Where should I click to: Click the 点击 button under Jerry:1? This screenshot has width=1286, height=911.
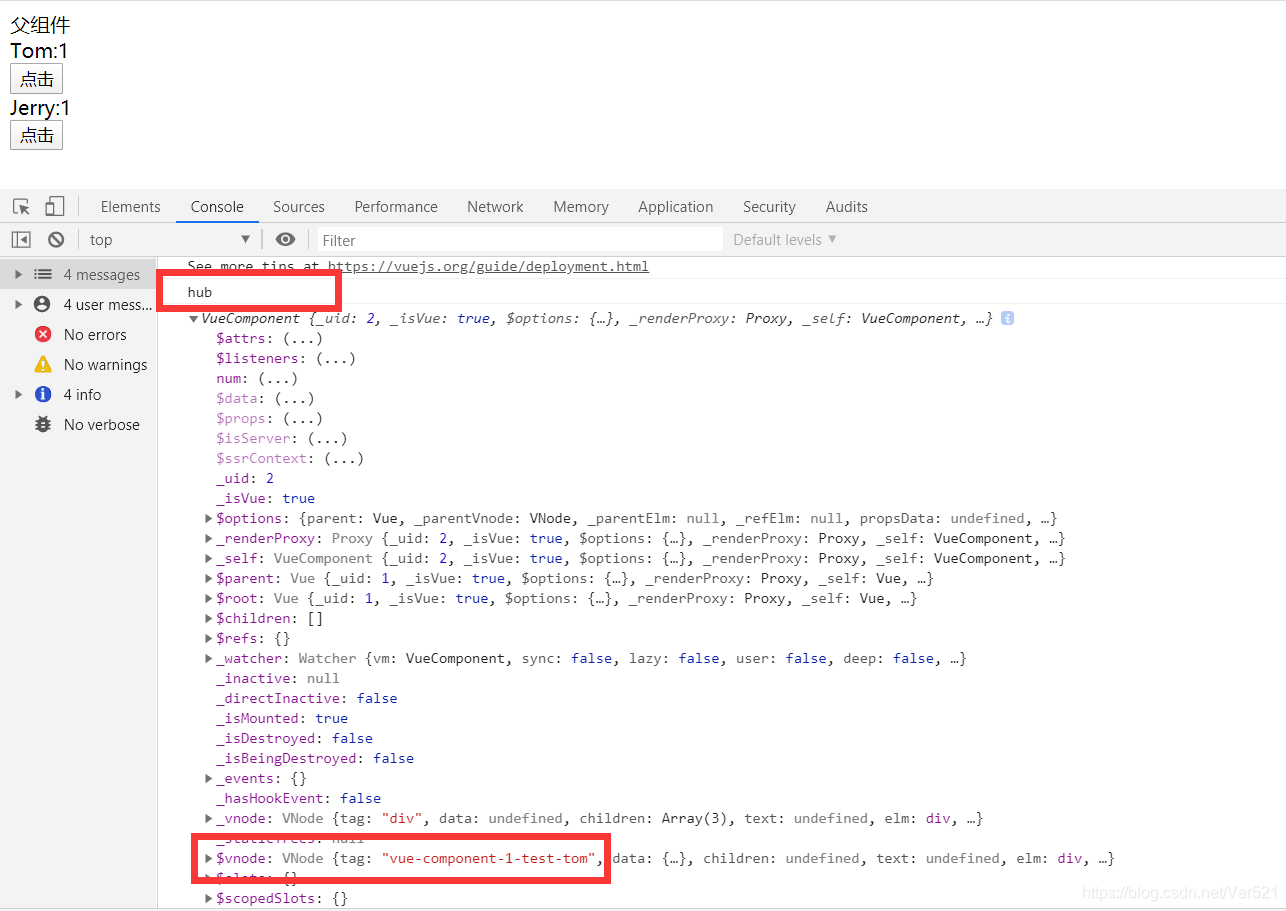pyautogui.click(x=36, y=135)
